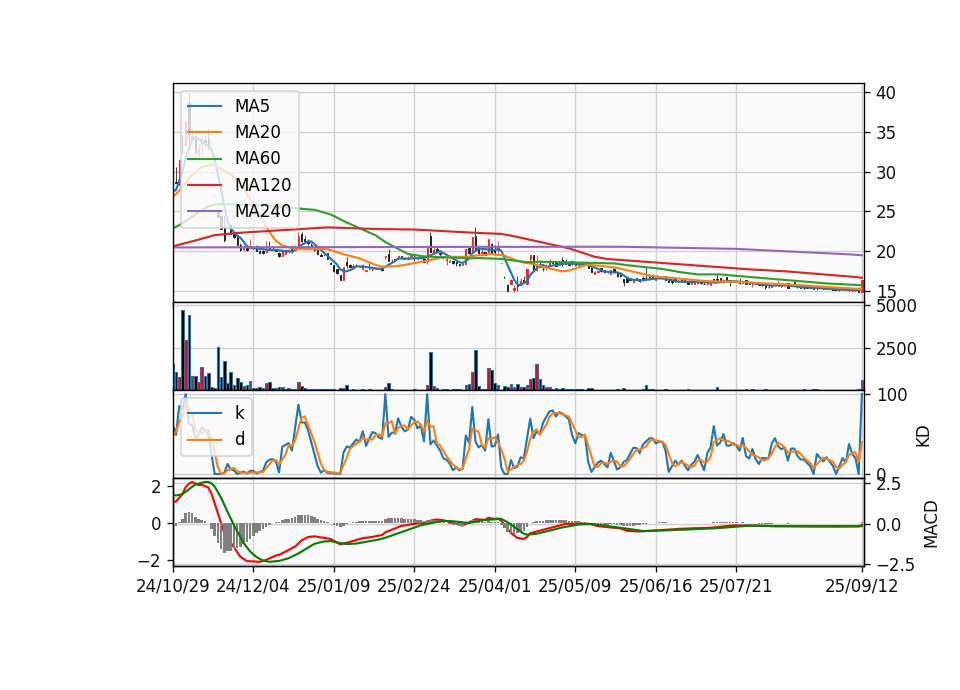Click the MA240 legend label
This screenshot has width=960, height=690.
point(263,211)
